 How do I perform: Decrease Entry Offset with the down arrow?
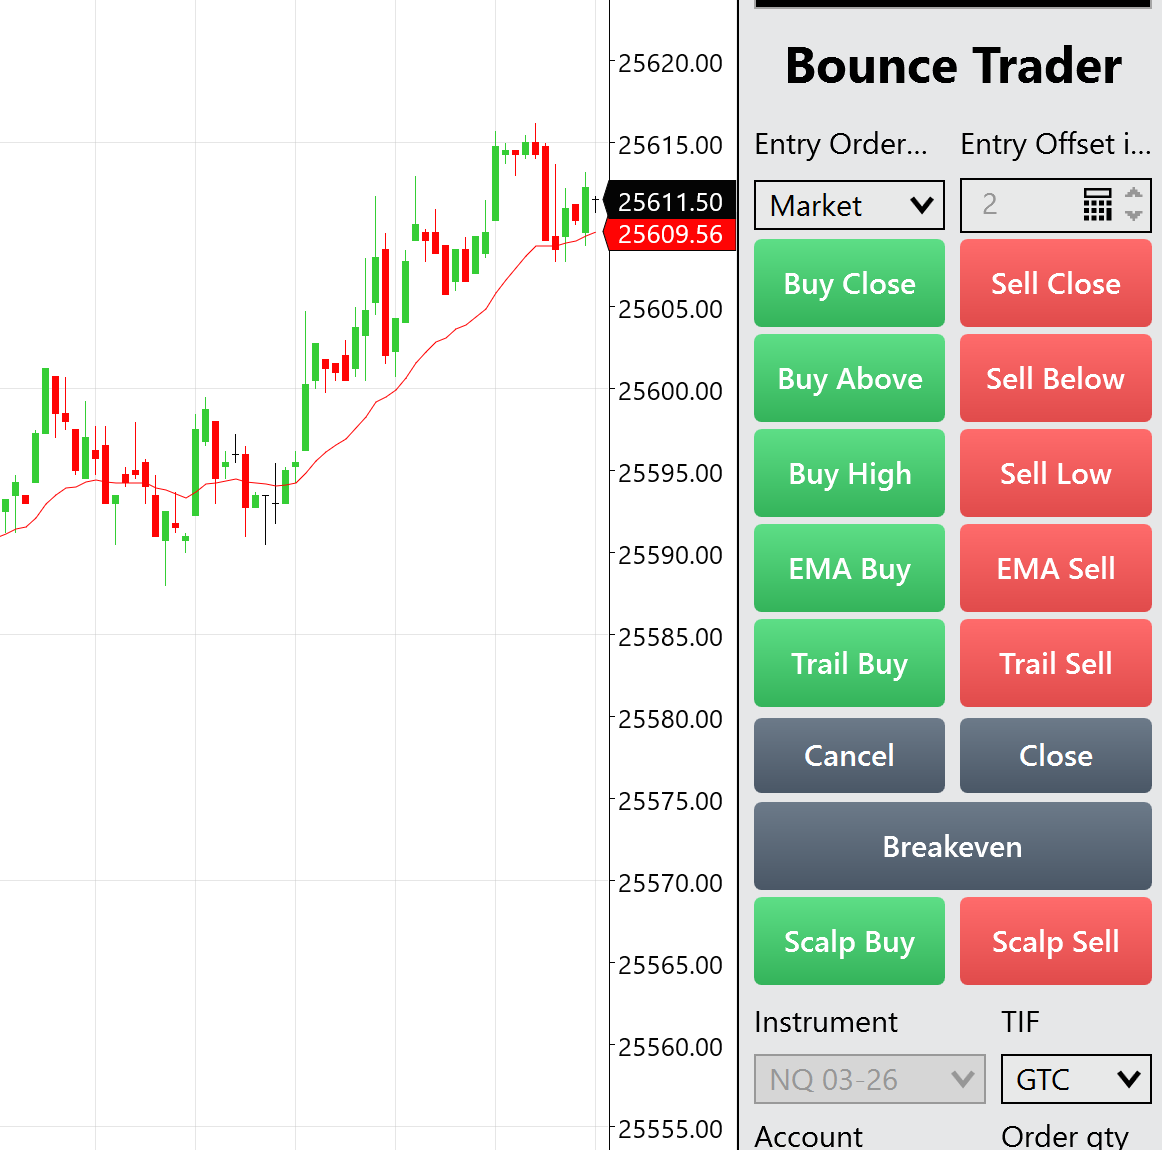click(1133, 215)
